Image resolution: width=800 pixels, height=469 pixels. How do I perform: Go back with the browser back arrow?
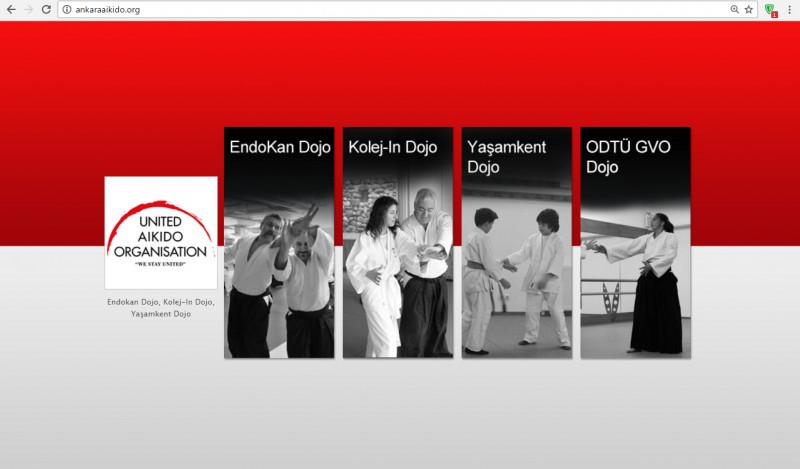pyautogui.click(x=11, y=9)
